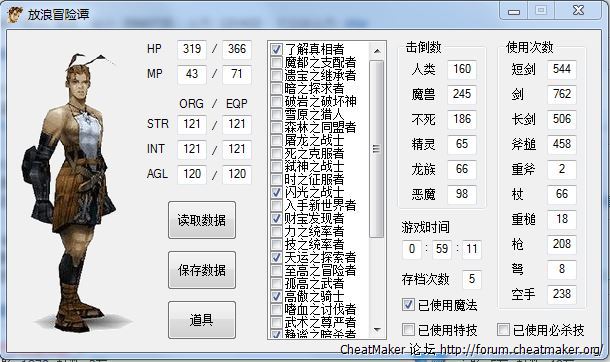
Task: Check the 嗜血之讨伐者 checkbox
Action: tap(276, 310)
